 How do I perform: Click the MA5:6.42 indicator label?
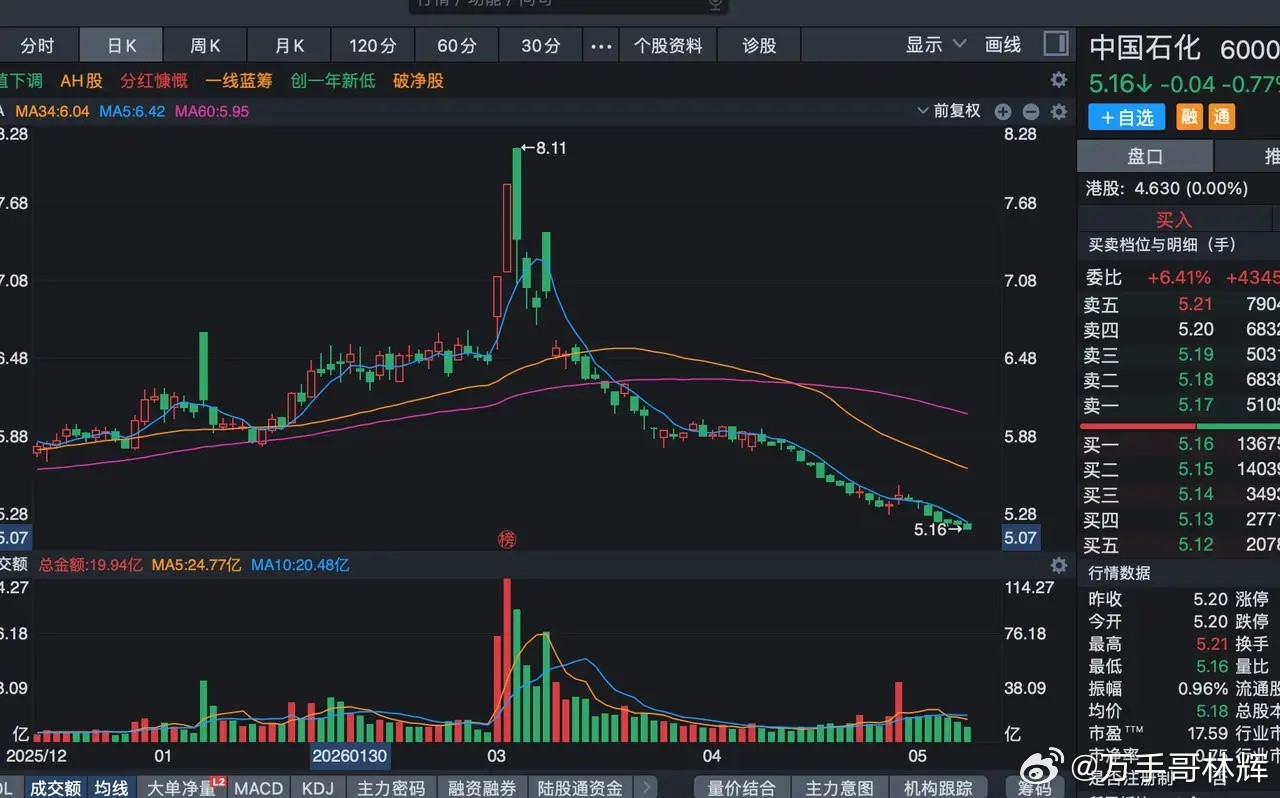pyautogui.click(x=132, y=111)
